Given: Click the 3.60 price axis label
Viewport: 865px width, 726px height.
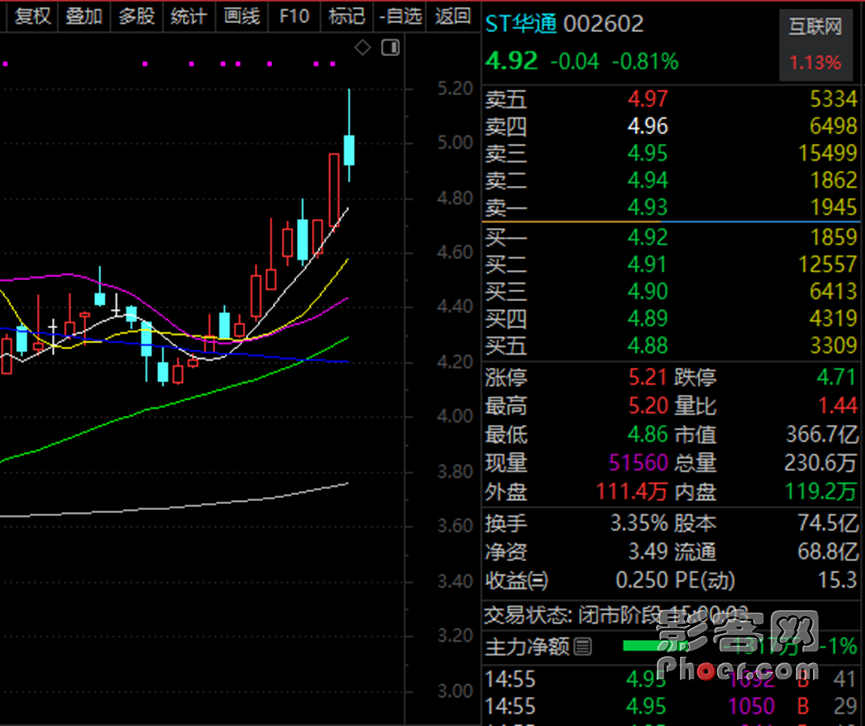Looking at the screenshot, I should point(455,526).
